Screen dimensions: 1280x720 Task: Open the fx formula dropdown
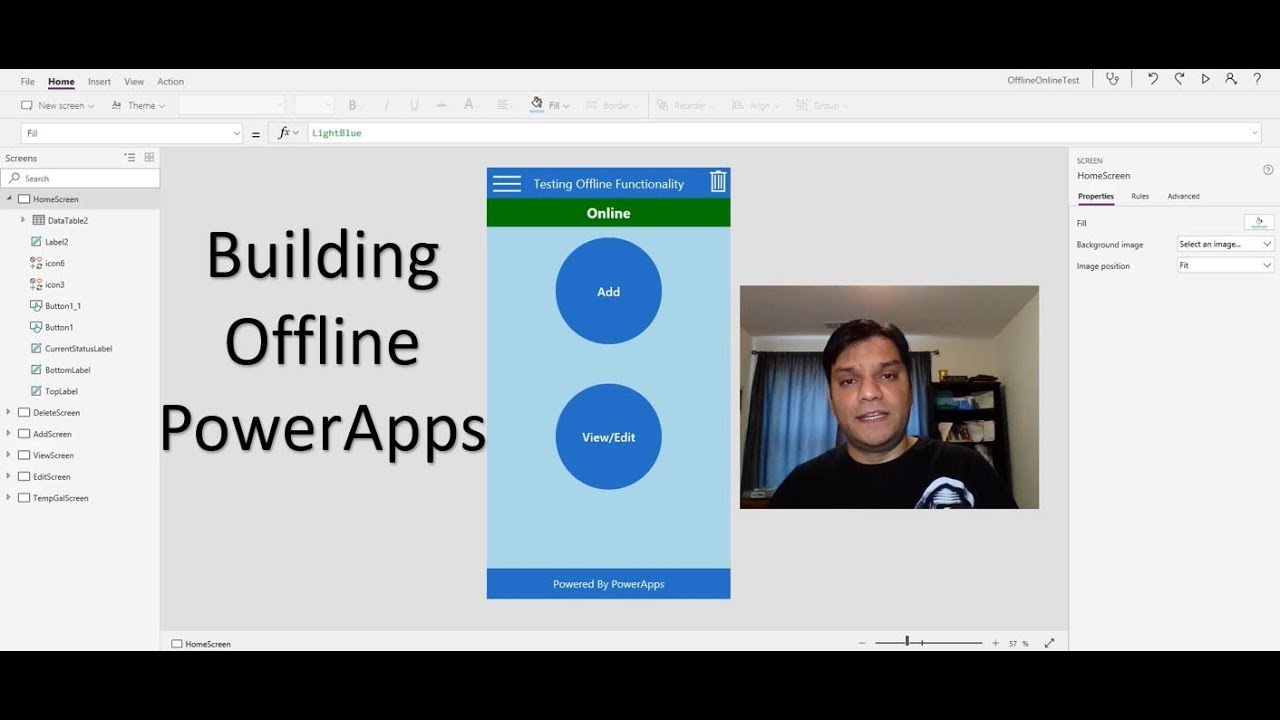point(288,133)
